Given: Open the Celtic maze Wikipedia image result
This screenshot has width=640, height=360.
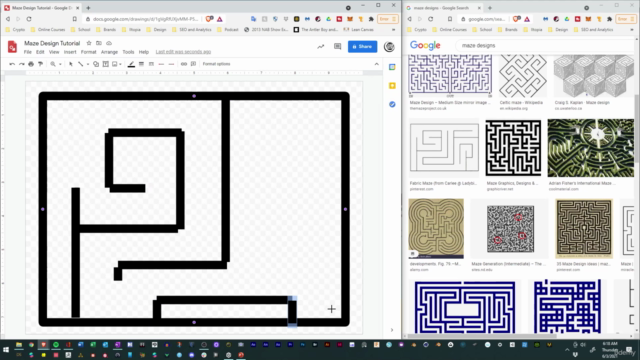Looking at the screenshot, I should tap(522, 77).
